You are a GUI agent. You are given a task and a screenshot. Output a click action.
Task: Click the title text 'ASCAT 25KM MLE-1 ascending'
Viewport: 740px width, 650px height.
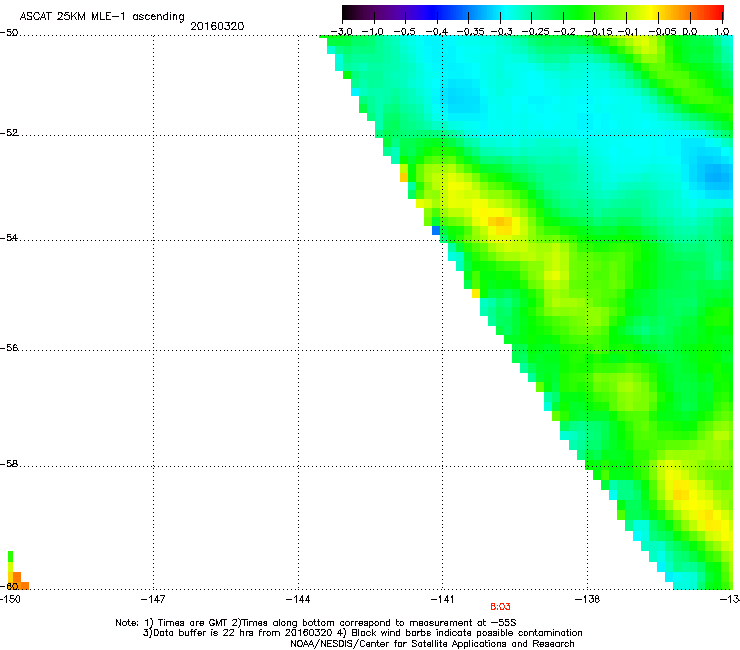coord(102,16)
